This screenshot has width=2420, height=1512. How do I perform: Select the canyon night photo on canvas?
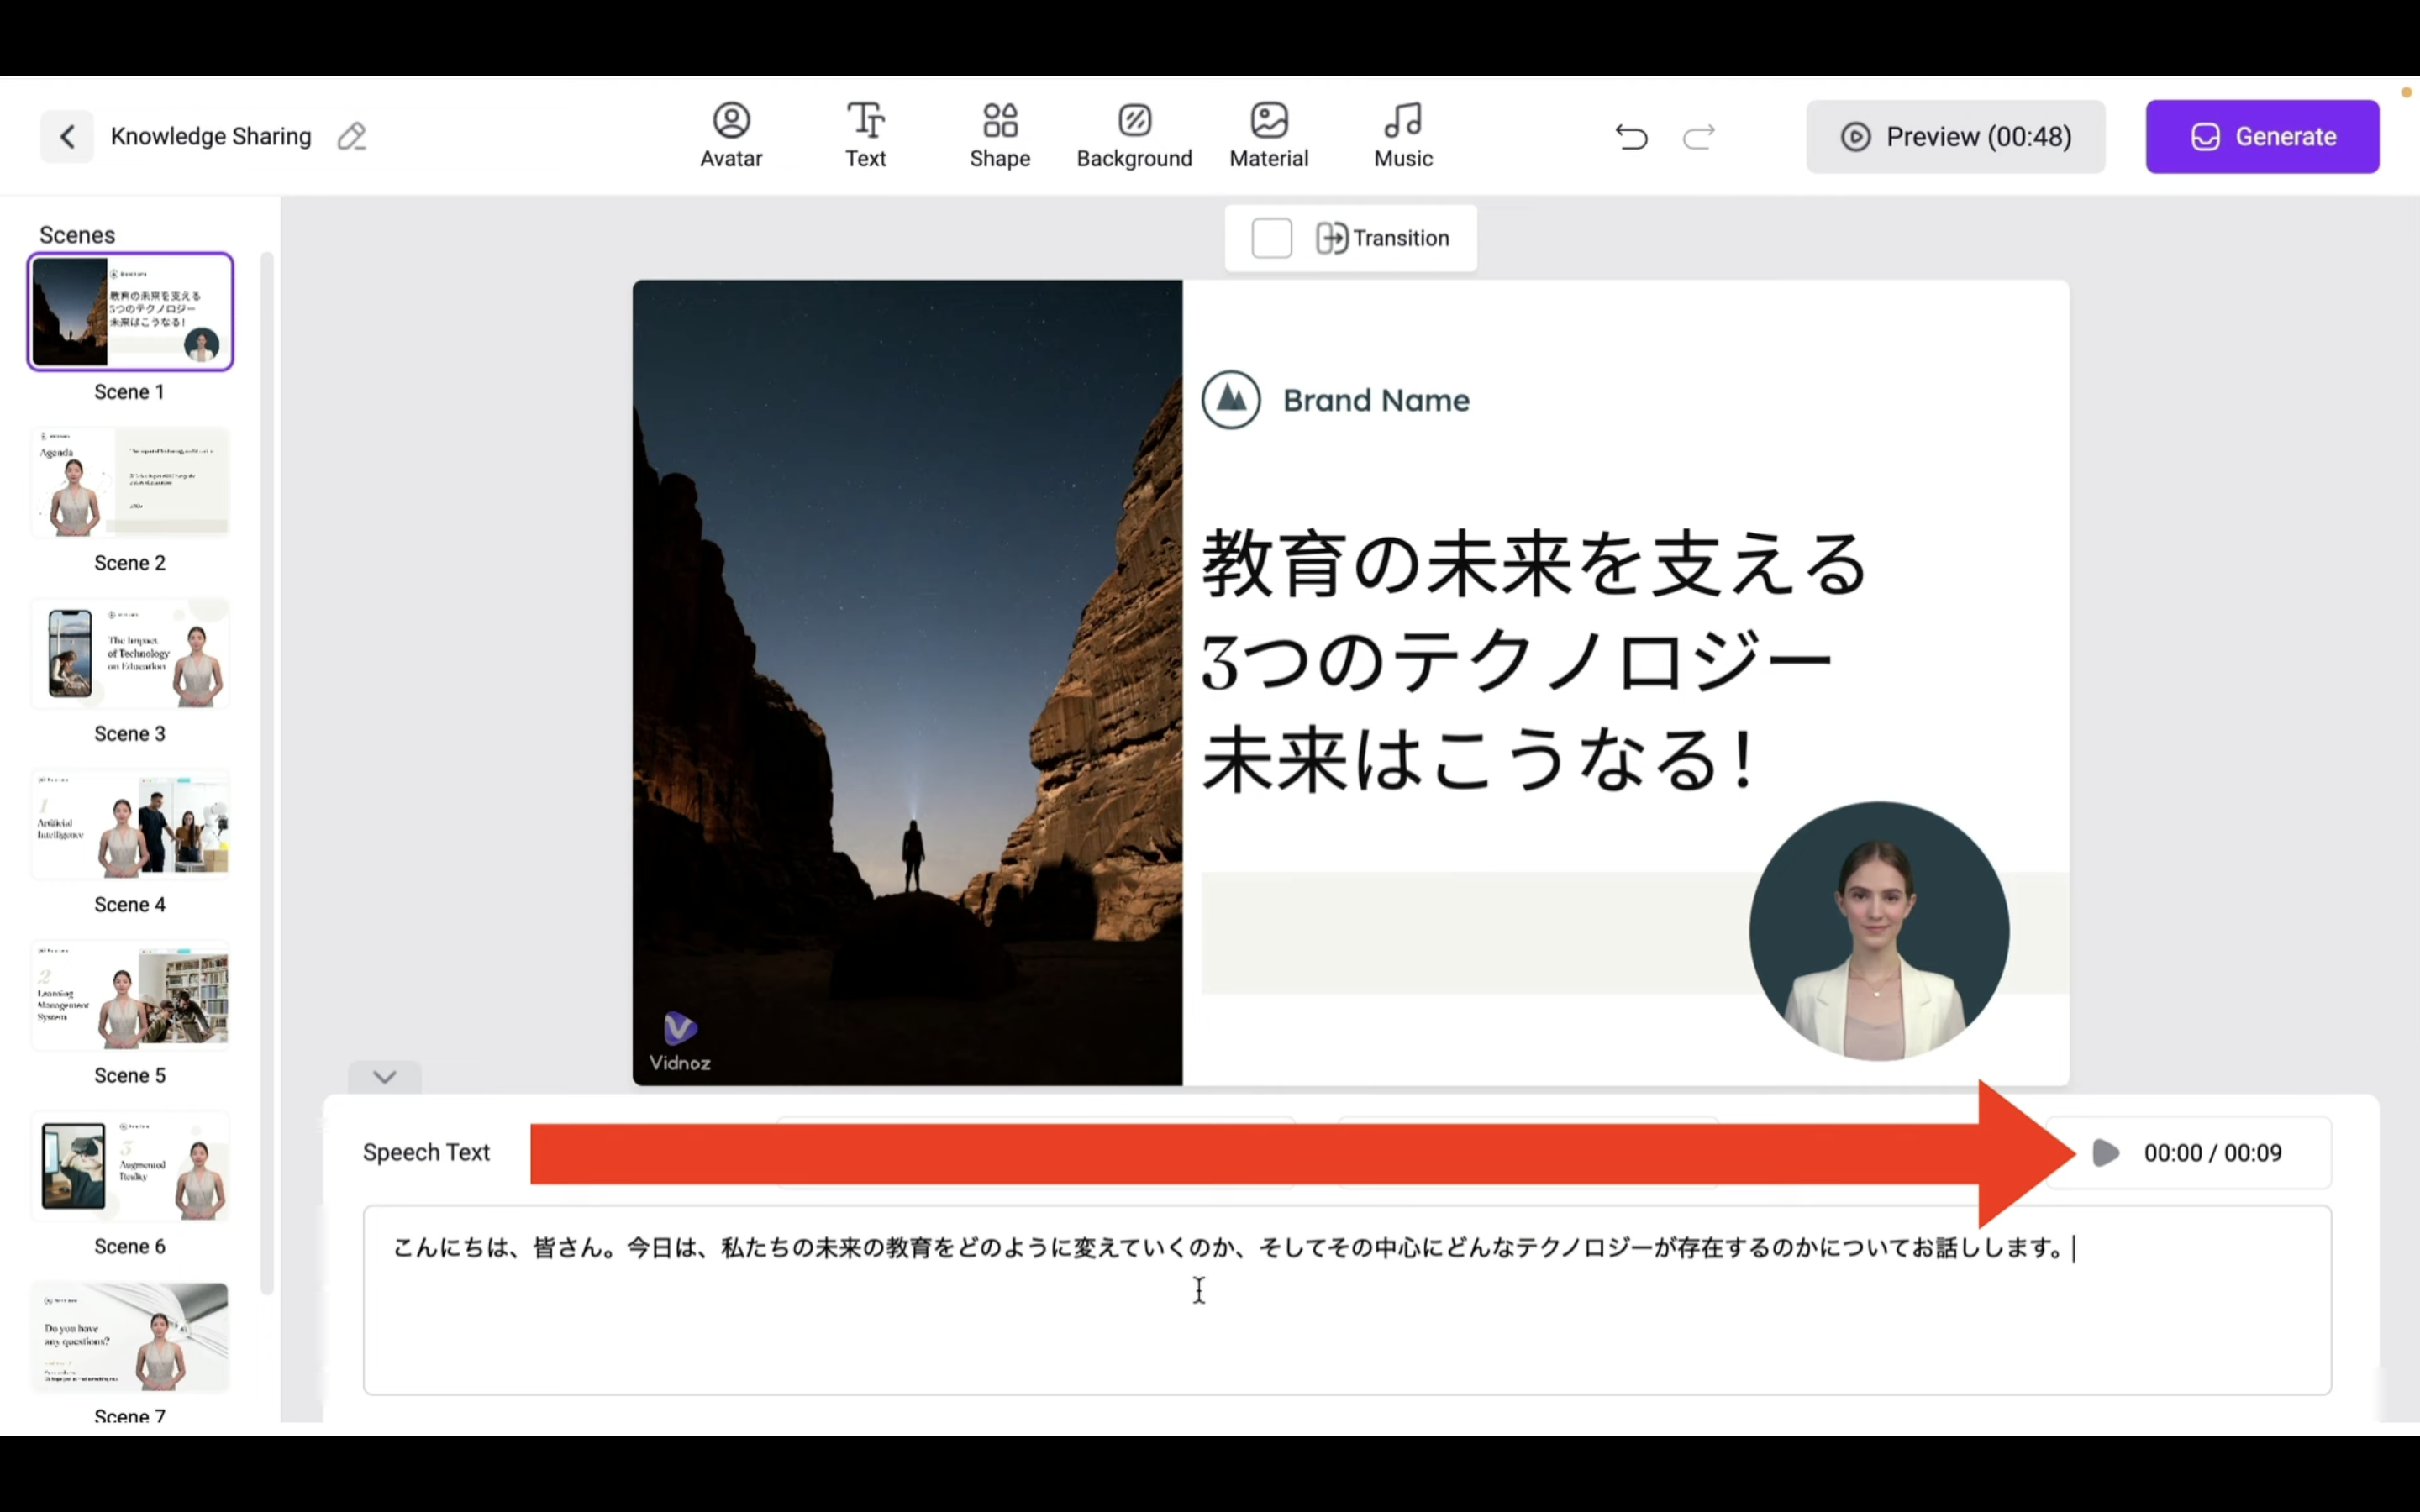point(907,682)
